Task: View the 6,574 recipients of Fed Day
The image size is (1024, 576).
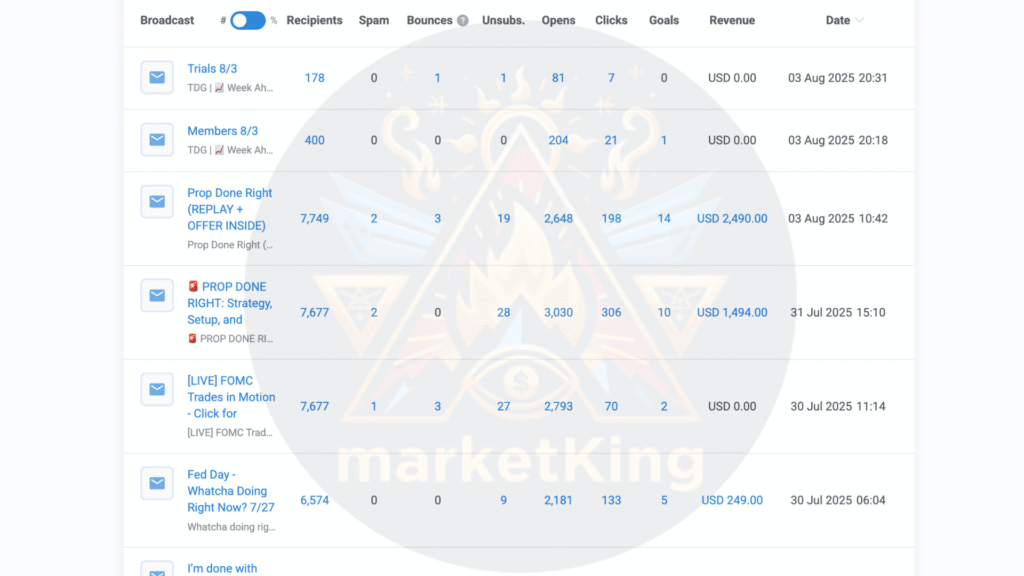Action: (314, 500)
